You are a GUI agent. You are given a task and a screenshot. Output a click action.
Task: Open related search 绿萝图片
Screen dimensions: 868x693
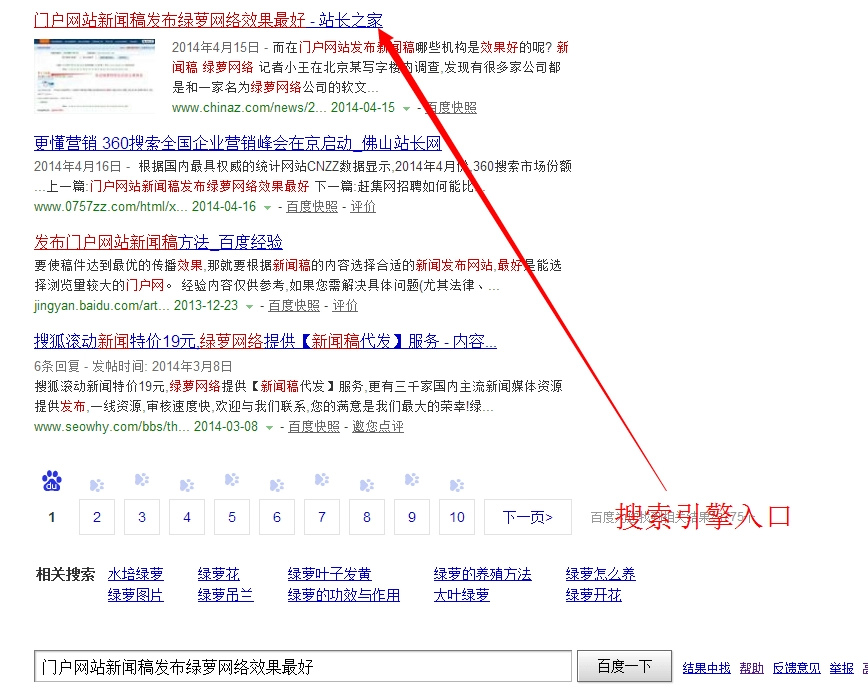coord(136,595)
